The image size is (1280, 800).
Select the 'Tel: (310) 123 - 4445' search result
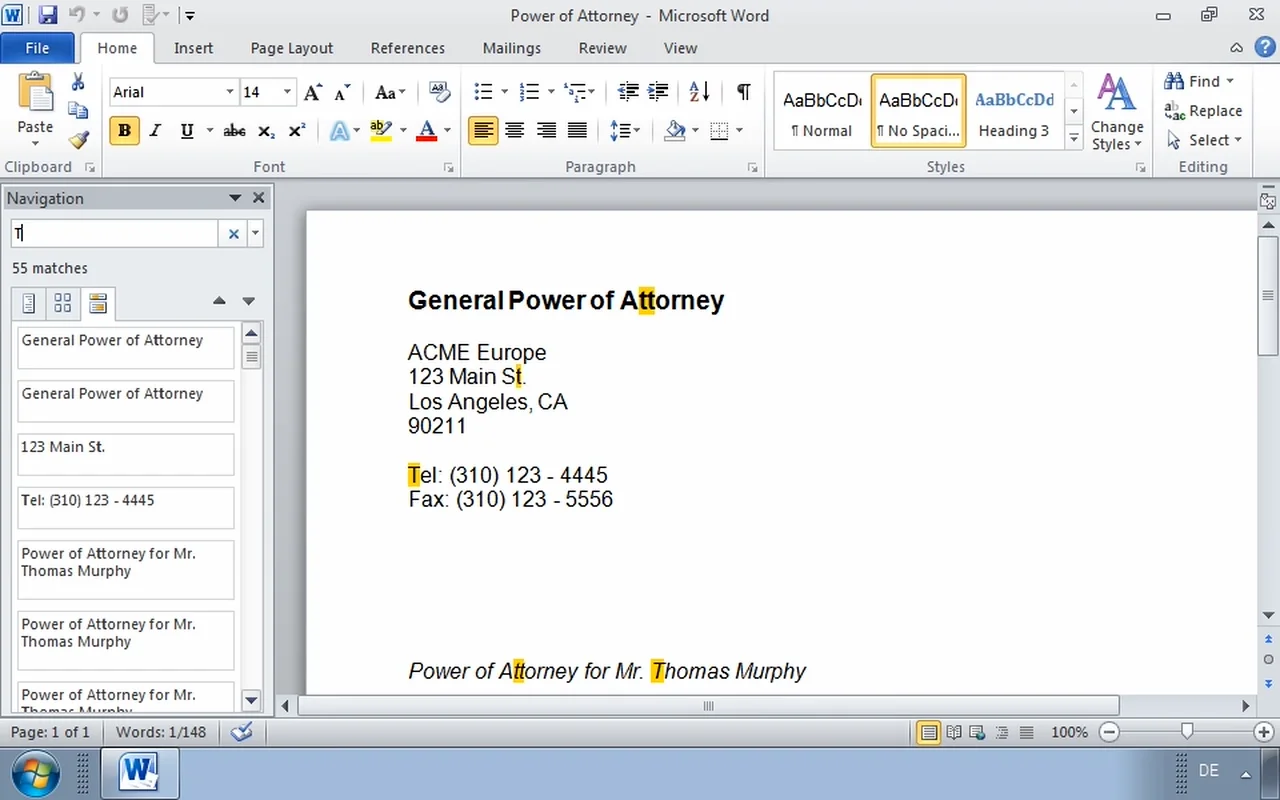tap(125, 507)
